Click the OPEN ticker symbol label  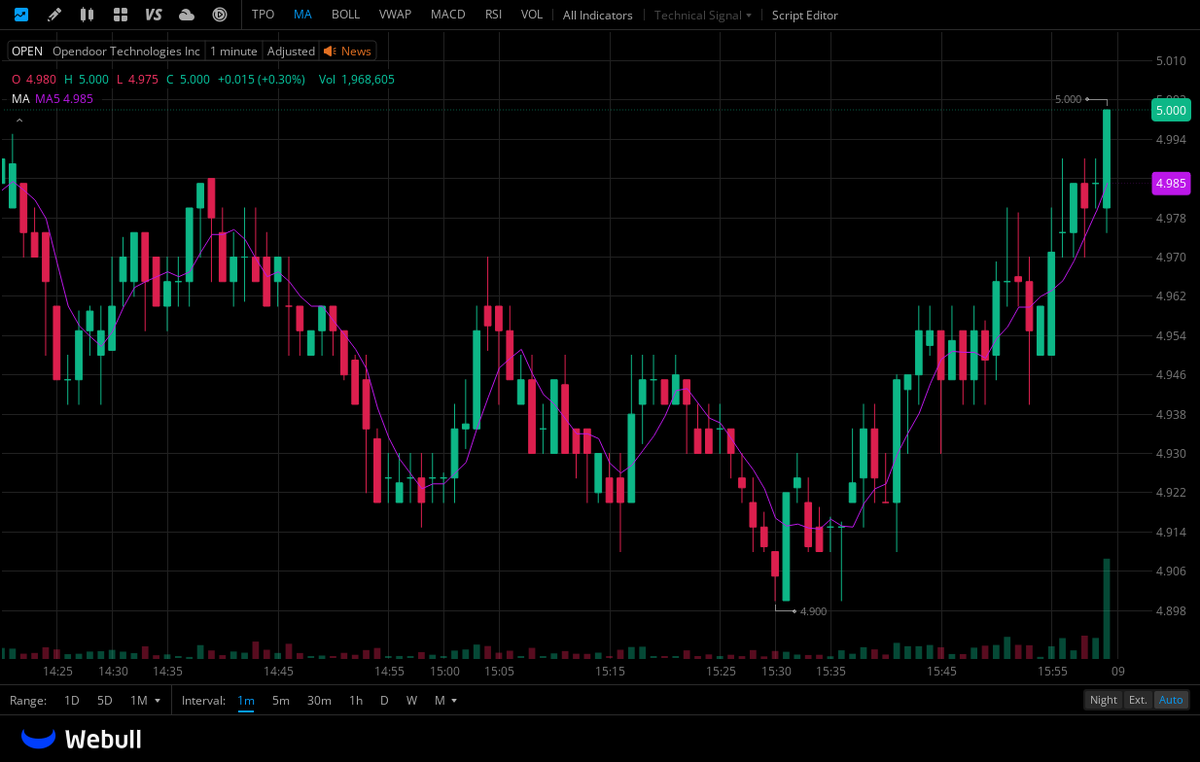coord(27,51)
